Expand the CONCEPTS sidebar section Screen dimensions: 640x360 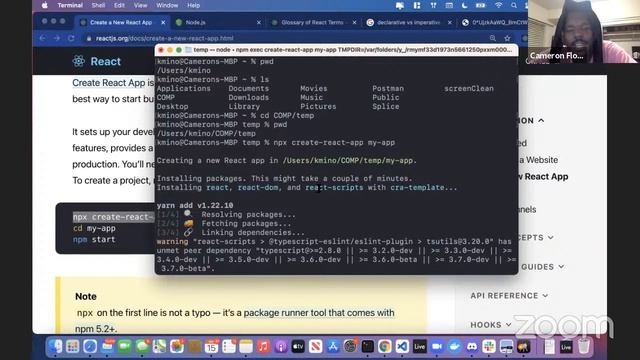pyautogui.click(x=536, y=237)
